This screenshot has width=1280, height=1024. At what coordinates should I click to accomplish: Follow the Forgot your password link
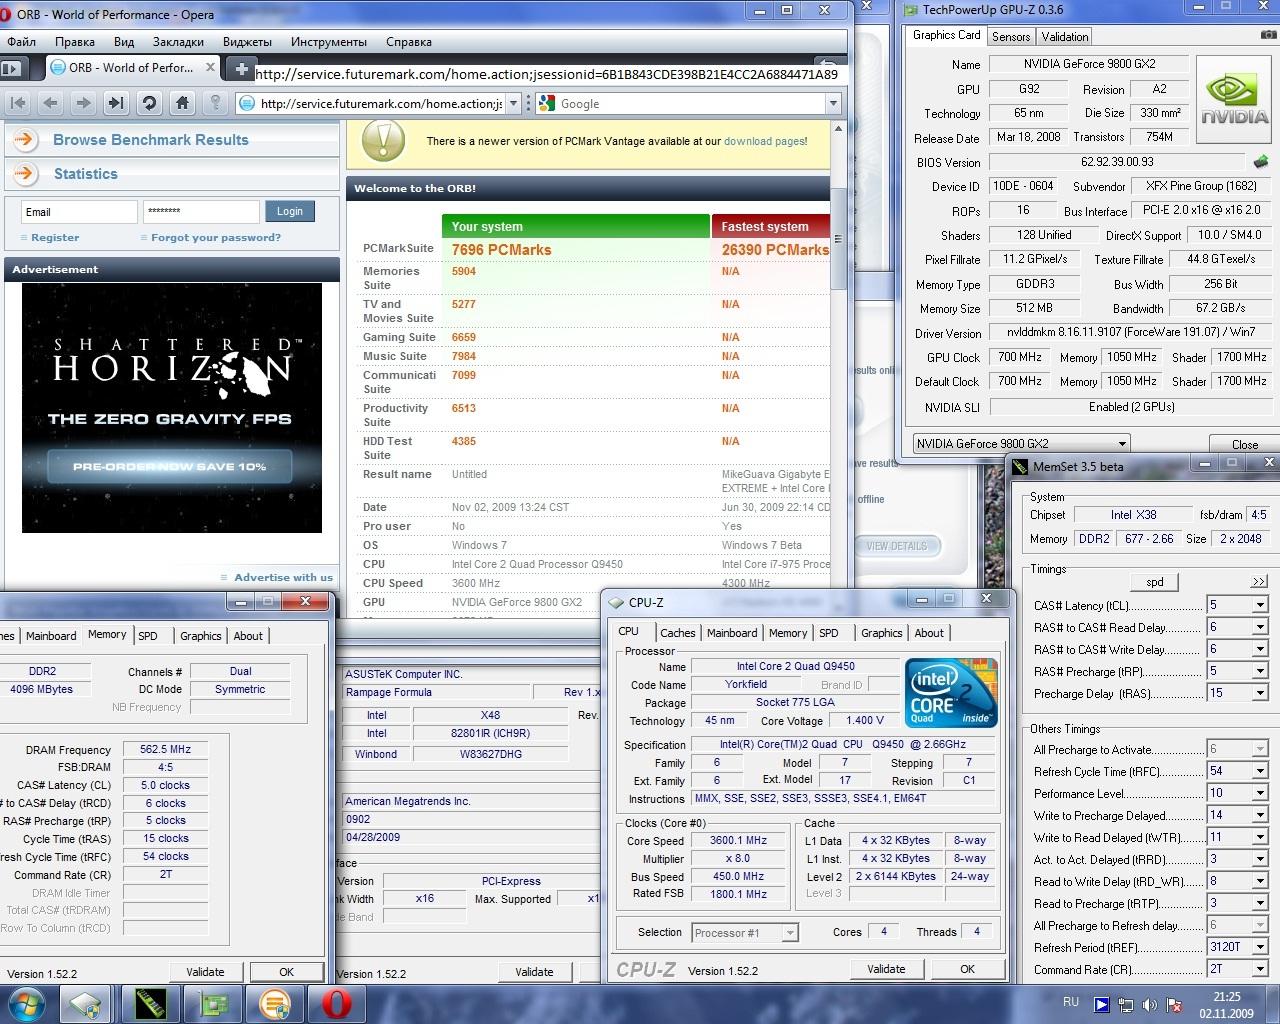click(x=216, y=238)
